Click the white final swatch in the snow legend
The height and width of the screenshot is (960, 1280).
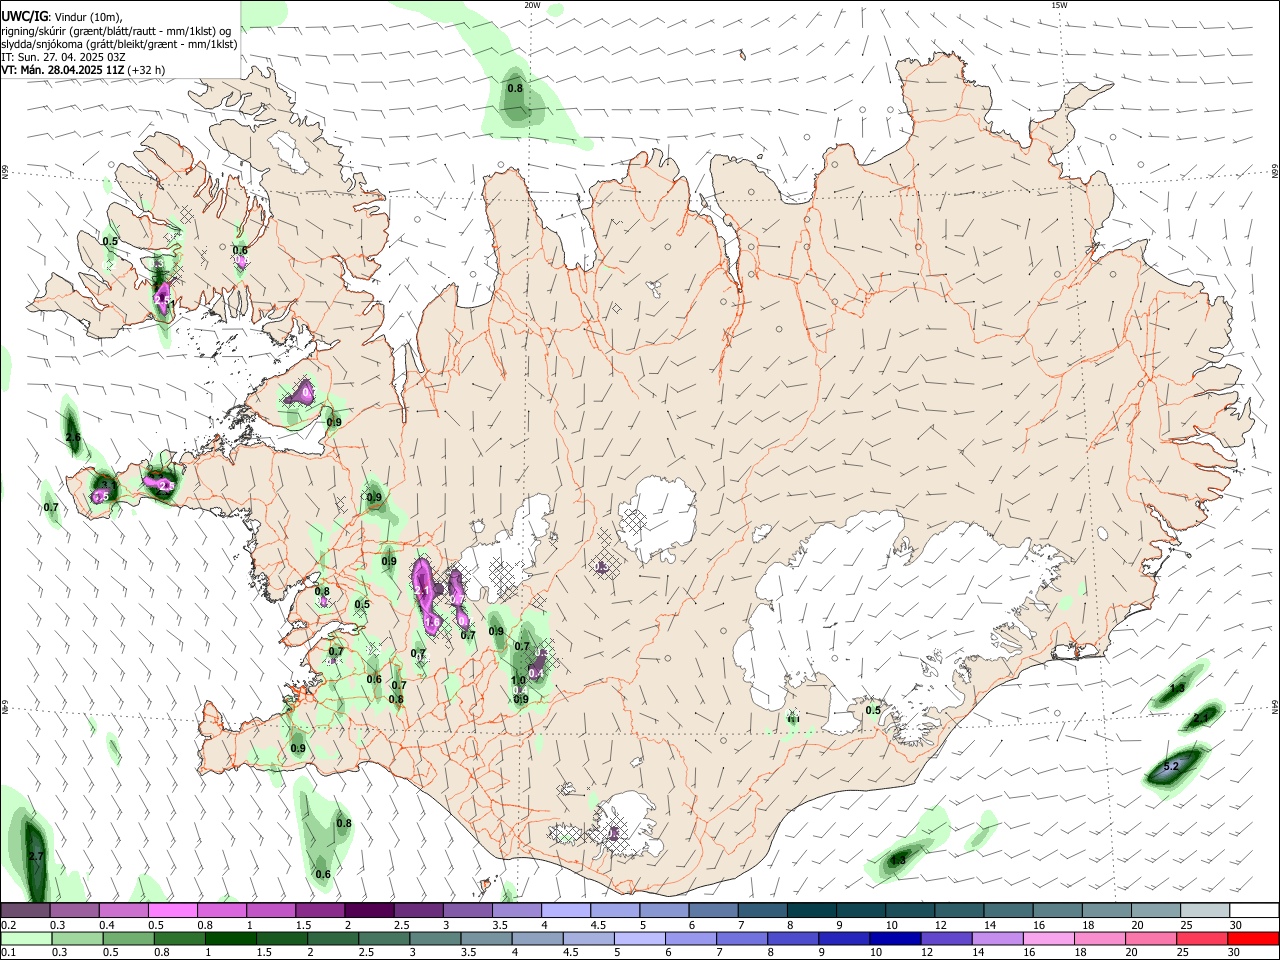point(1252,910)
